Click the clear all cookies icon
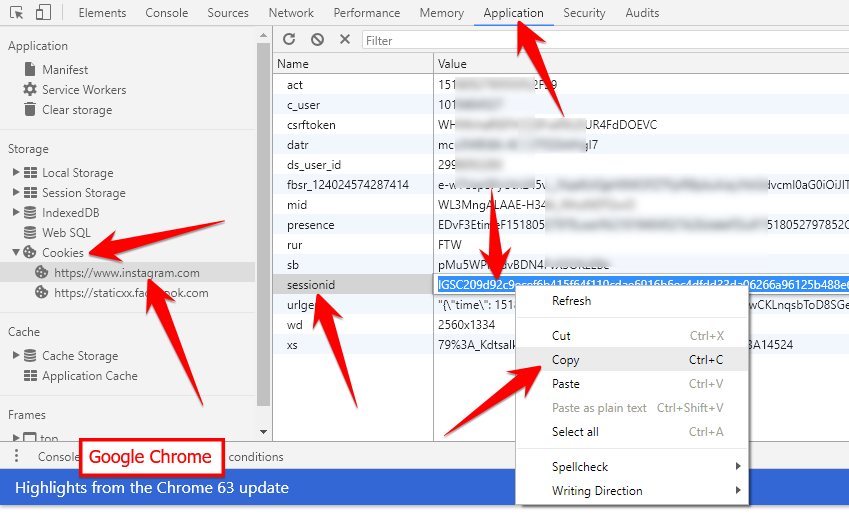The height and width of the screenshot is (517, 849). (317, 40)
